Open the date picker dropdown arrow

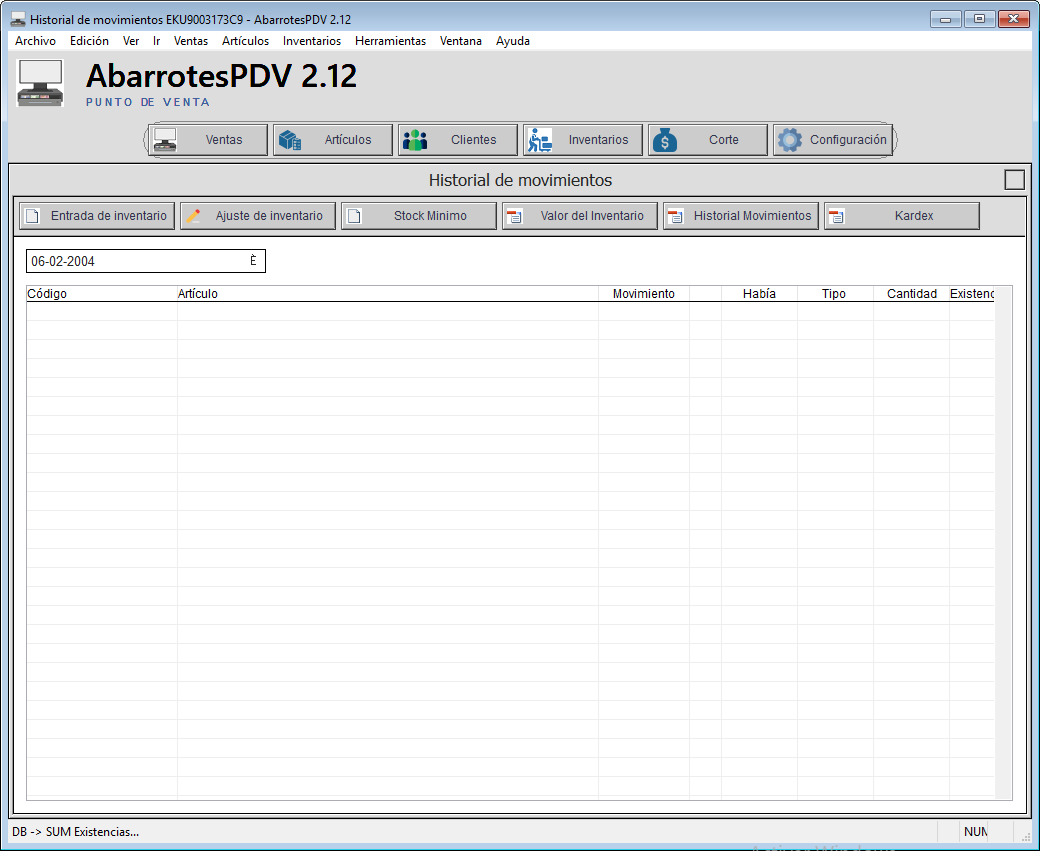point(253,261)
